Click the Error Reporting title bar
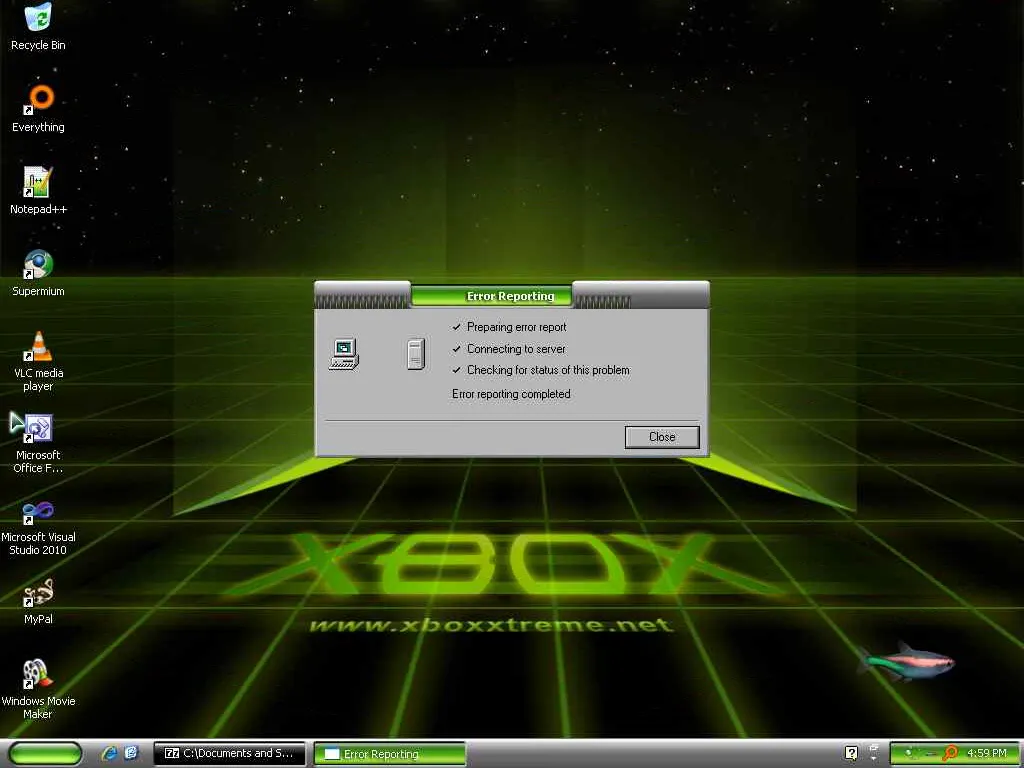This screenshot has height=768, width=1024. click(x=511, y=296)
